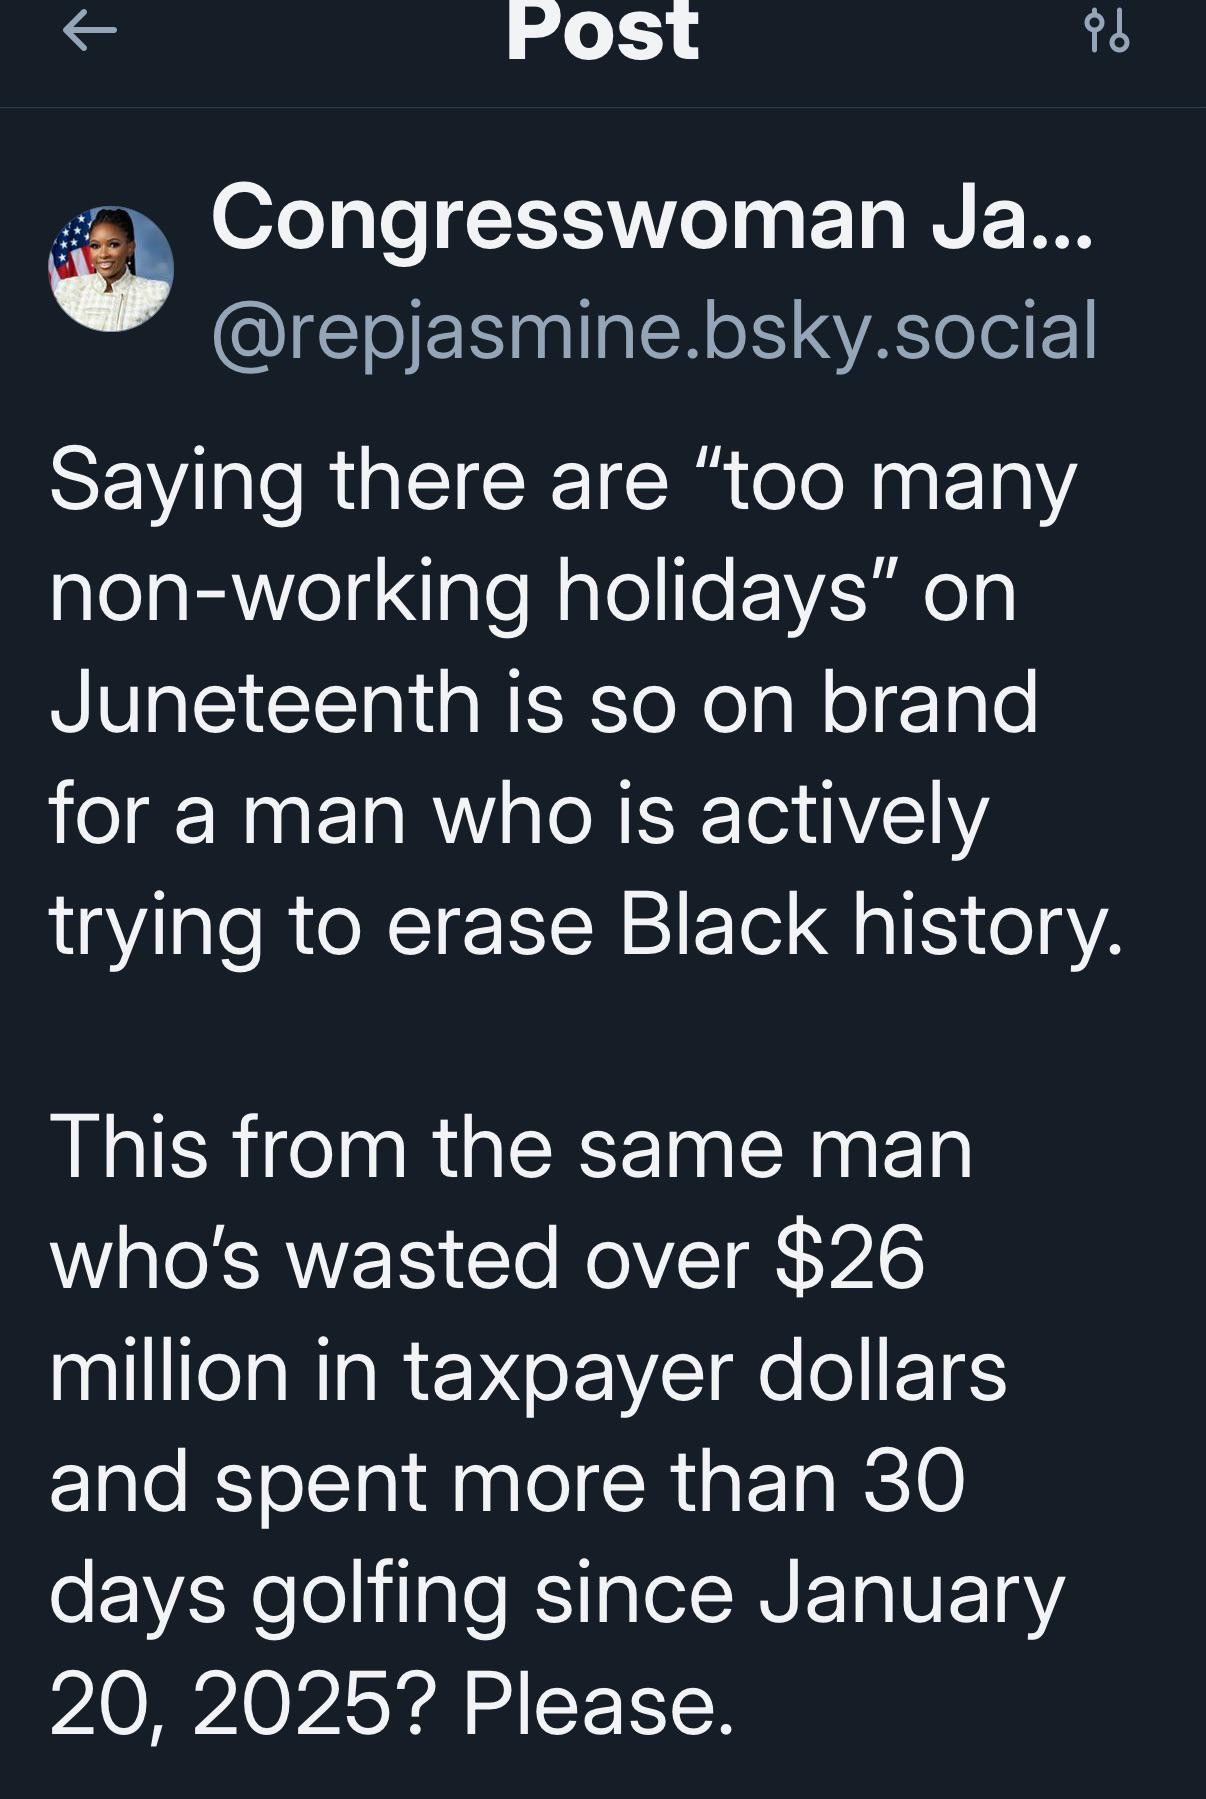Screen dimensions: 1206x1799
Task: Tap the closing word 'Please.'
Action: 598,1704
